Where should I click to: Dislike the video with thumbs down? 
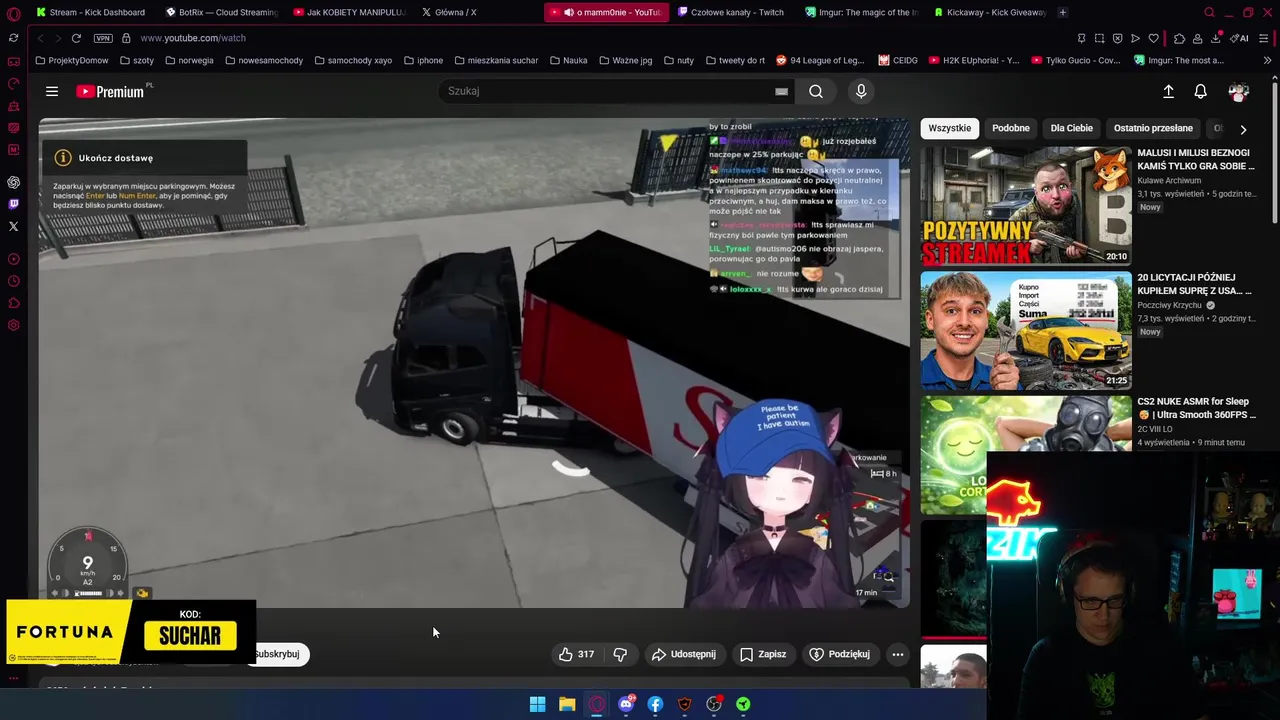(x=620, y=654)
